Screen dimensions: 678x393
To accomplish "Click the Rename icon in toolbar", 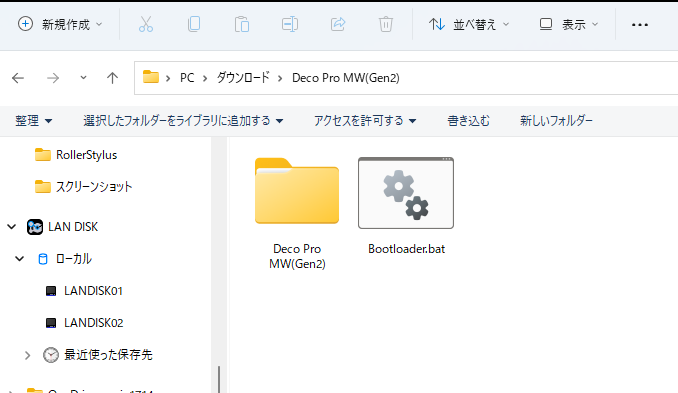I will click(x=290, y=24).
